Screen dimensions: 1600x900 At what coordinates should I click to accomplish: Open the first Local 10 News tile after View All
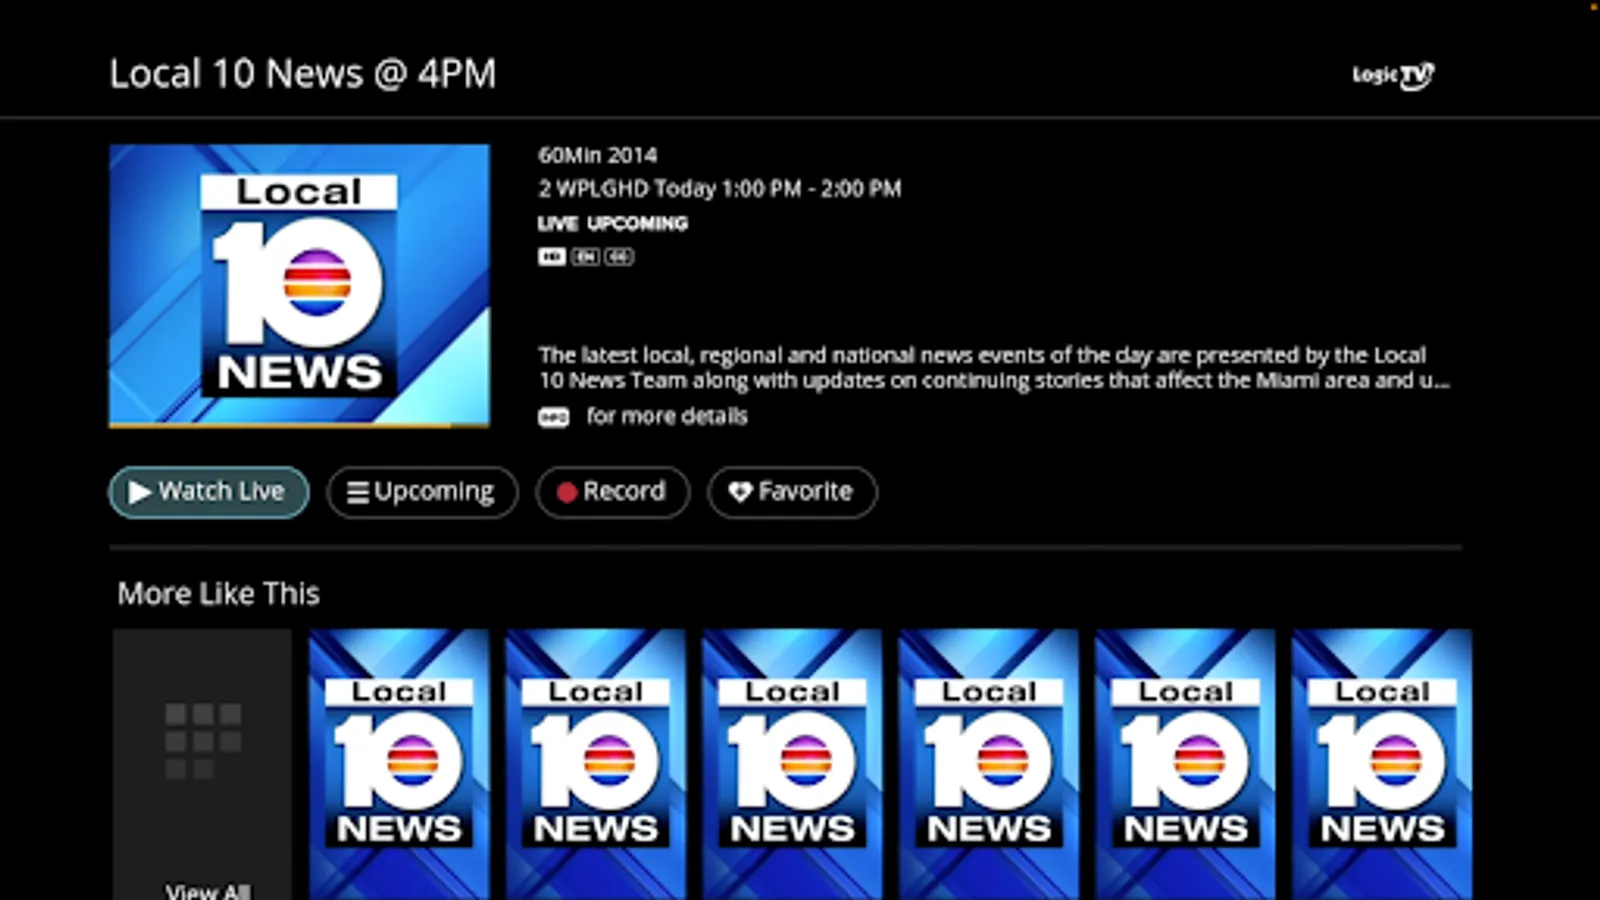coord(399,765)
